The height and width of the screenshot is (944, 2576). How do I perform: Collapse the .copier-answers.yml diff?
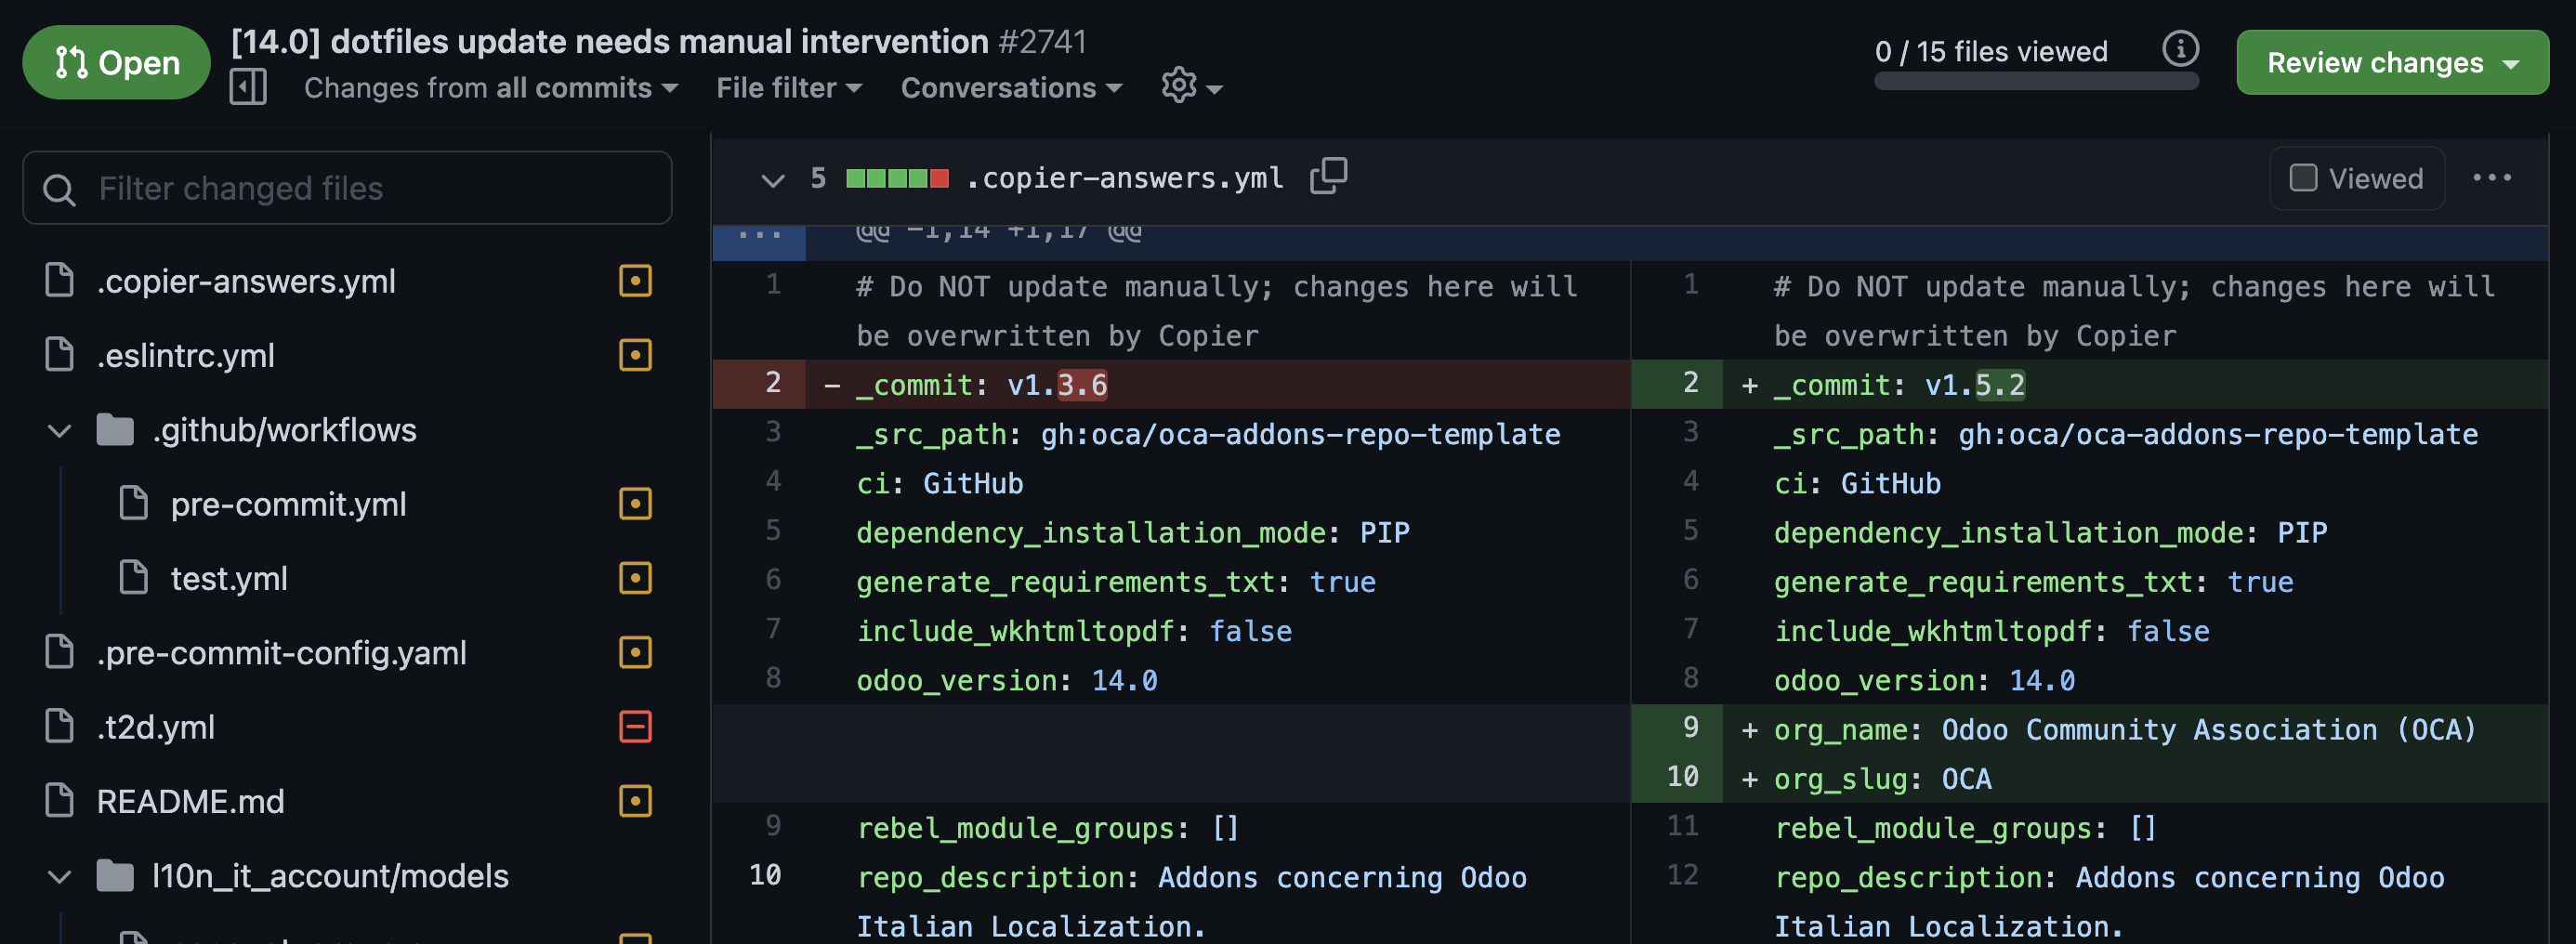pyautogui.click(x=772, y=179)
